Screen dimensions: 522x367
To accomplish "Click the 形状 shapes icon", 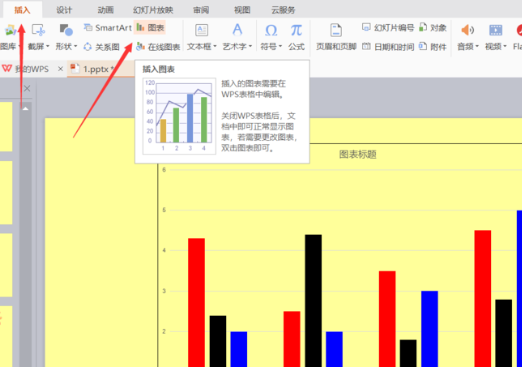I will click(66, 30).
